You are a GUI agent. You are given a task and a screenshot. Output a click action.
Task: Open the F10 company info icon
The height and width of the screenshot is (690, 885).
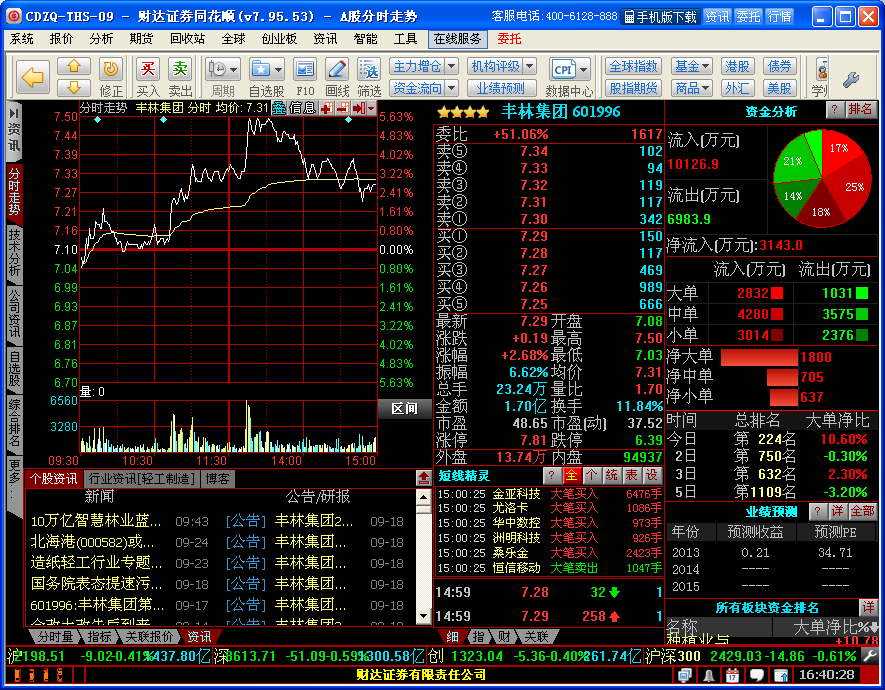tap(305, 77)
